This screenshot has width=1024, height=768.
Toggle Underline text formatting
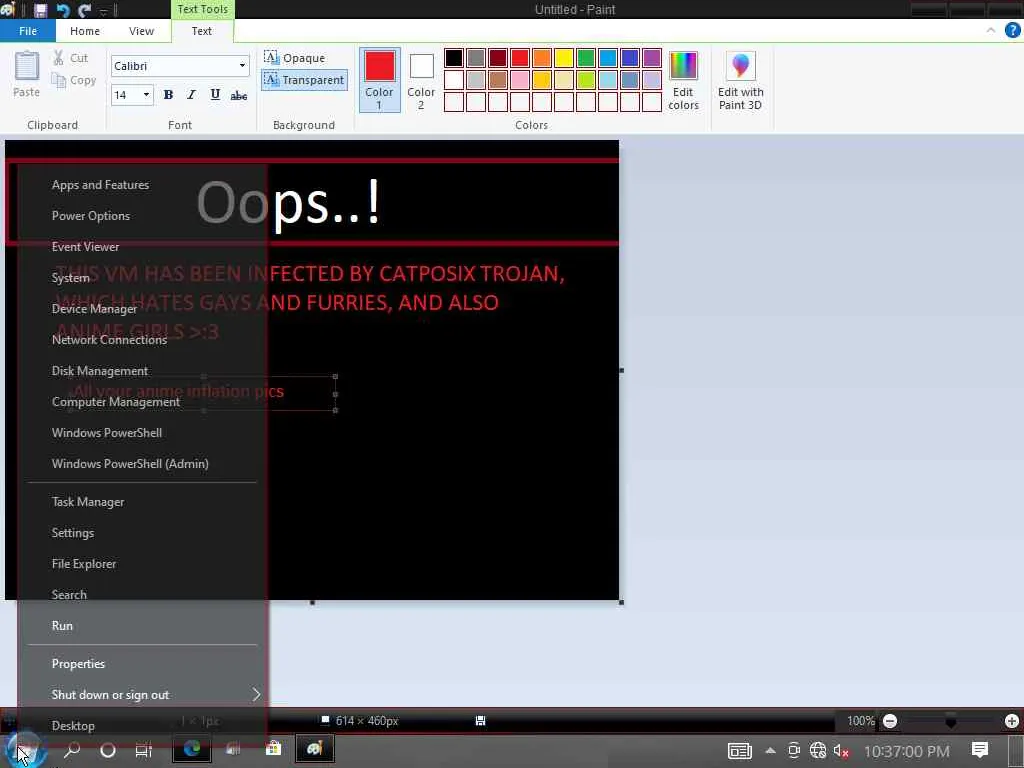(x=215, y=95)
